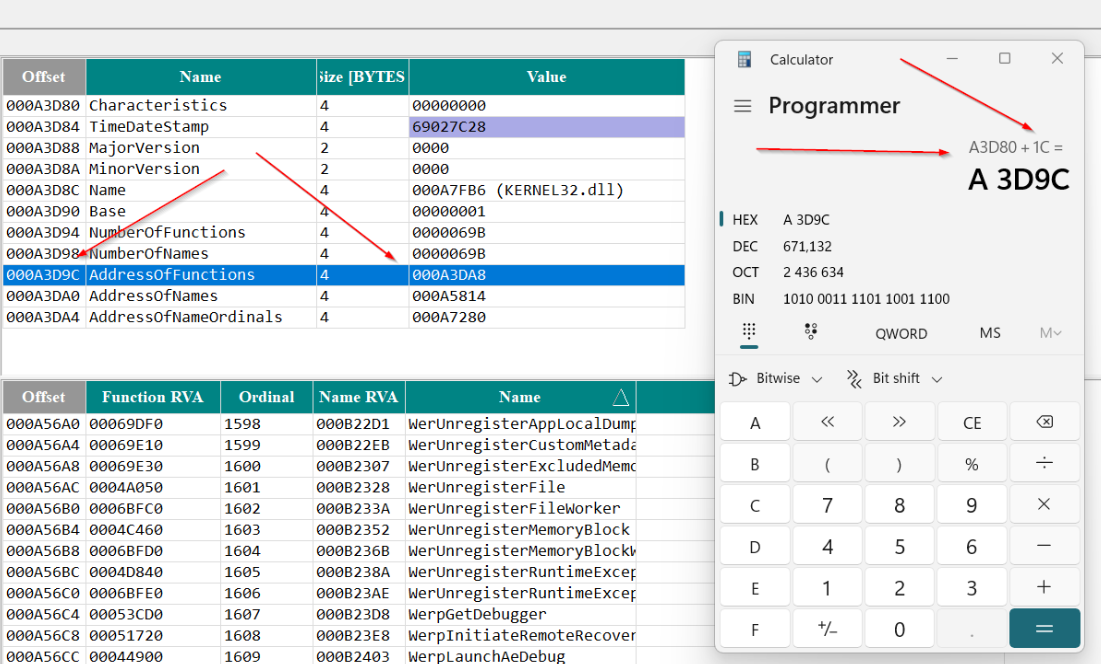Expand the Bitwise operations dropdown
The width and height of the screenshot is (1101, 664).
775,379
